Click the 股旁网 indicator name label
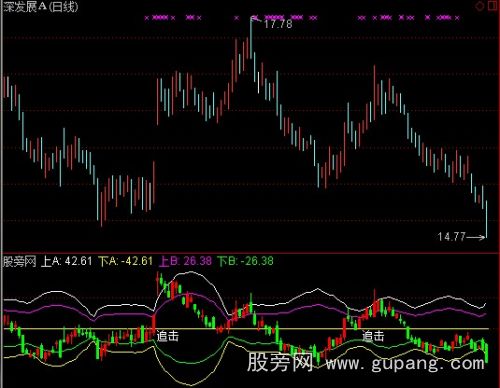This screenshot has height=388, width=500. [x=19, y=261]
